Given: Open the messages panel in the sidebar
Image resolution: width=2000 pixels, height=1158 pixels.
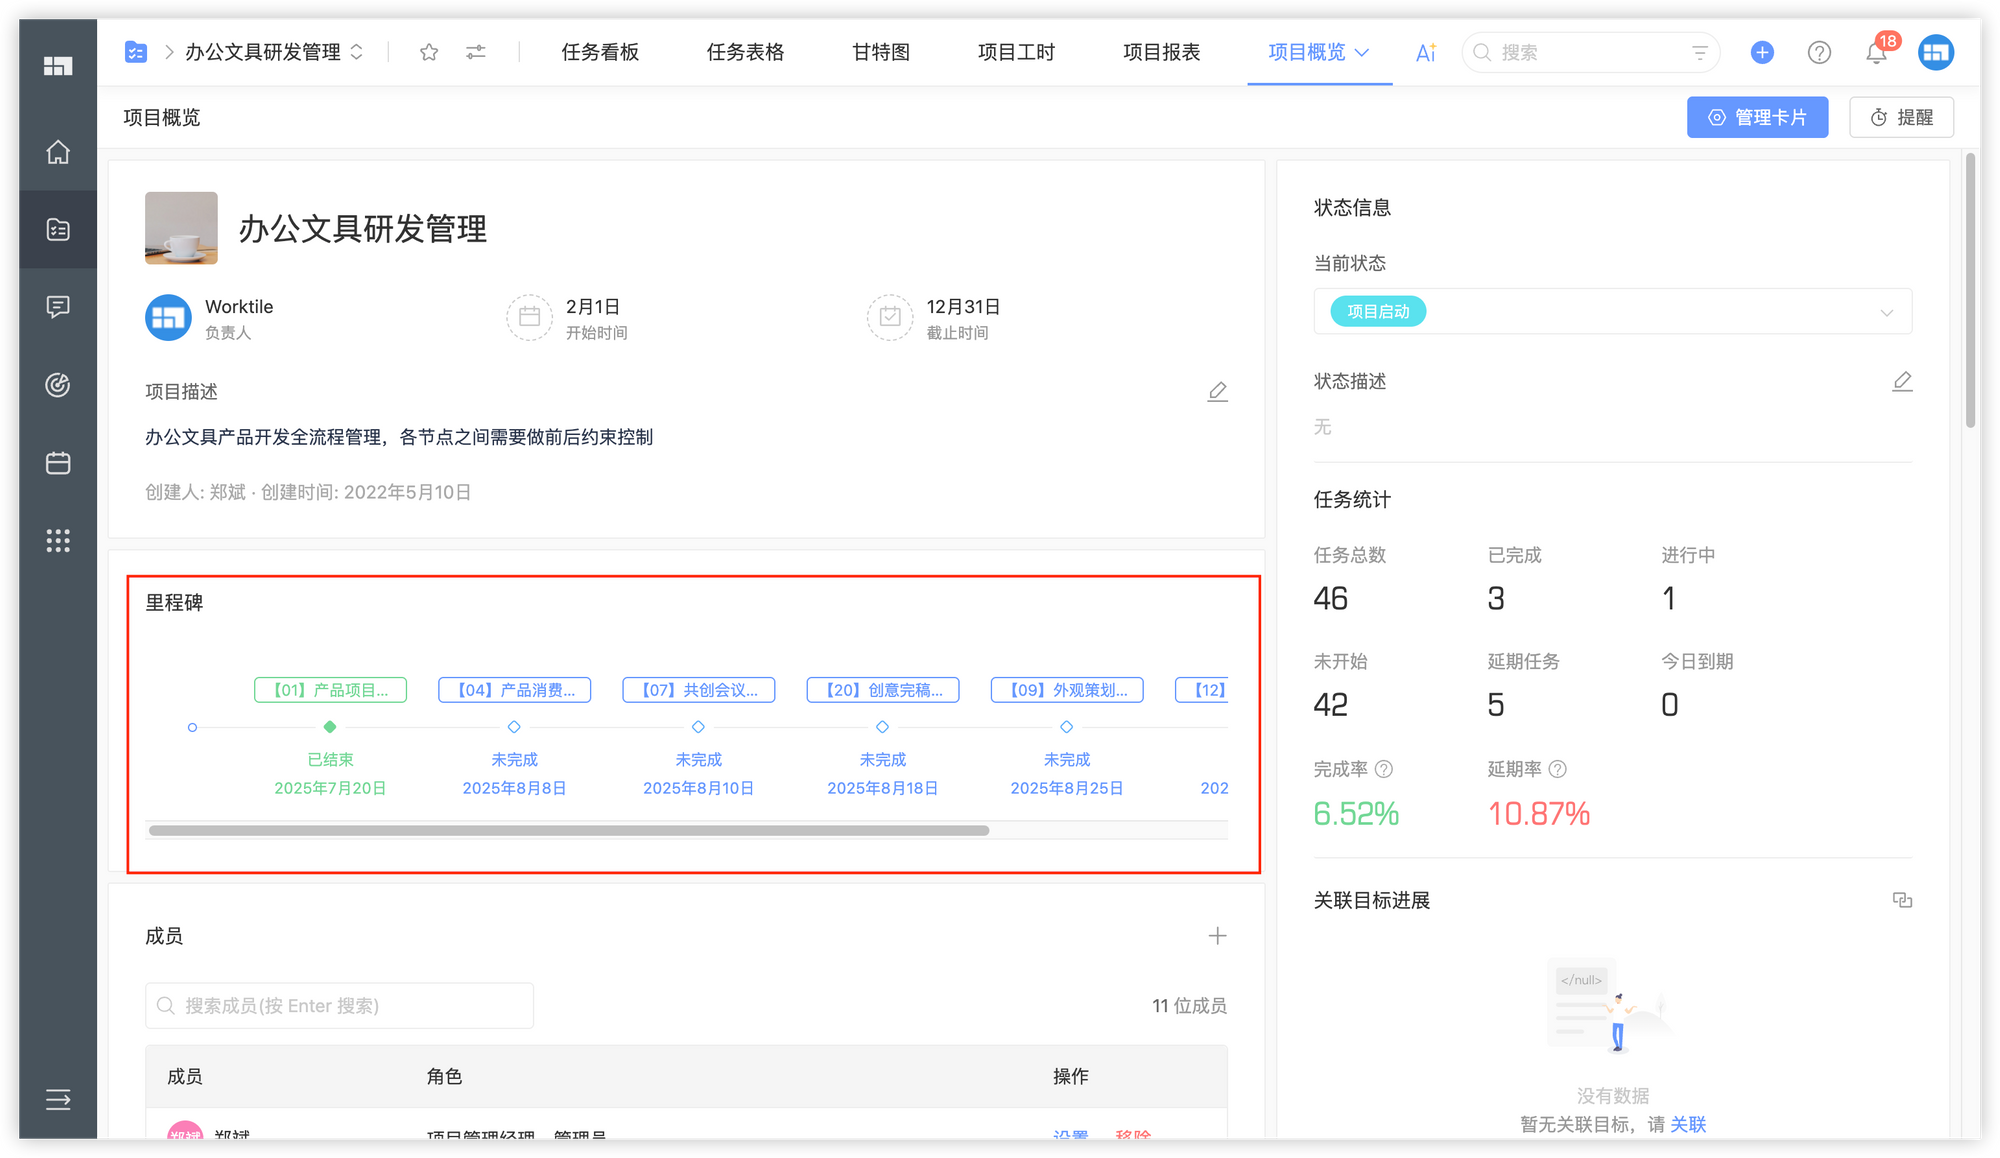Looking at the screenshot, I should [x=57, y=306].
